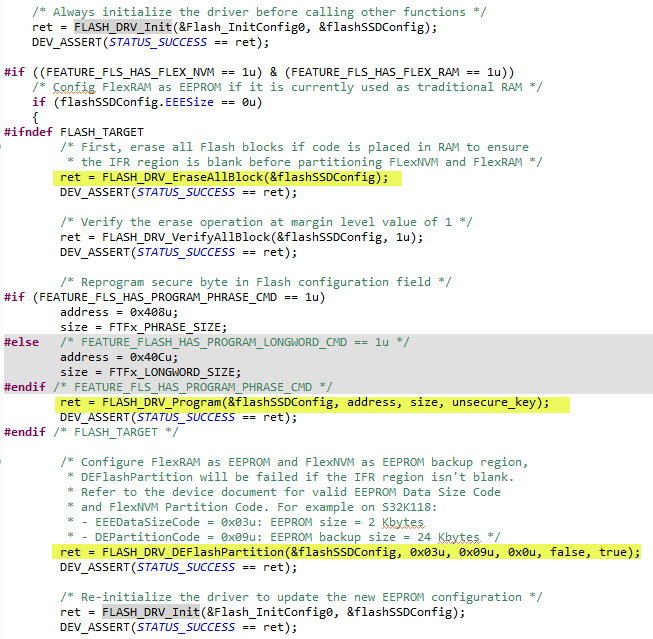Viewport: 653px width, 639px height.
Task: Click 'size = FTFx_LONGWORD_SIZE;' line
Action: pyautogui.click(x=150, y=372)
